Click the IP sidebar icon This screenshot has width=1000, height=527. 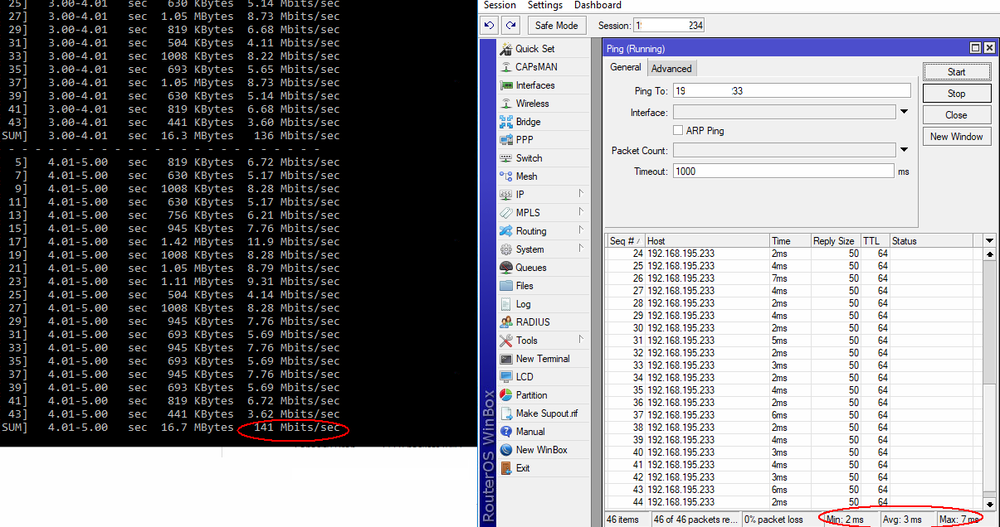[x=506, y=195]
